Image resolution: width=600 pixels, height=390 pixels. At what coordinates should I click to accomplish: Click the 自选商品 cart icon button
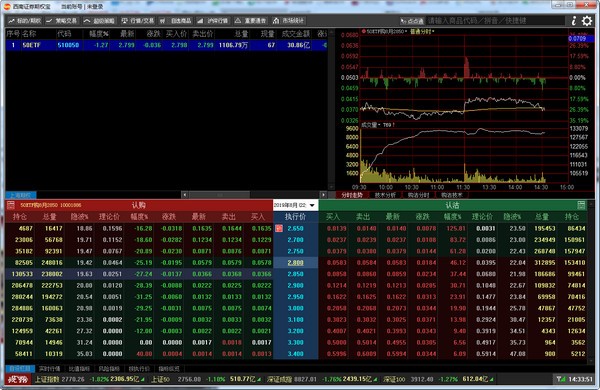tap(176, 21)
